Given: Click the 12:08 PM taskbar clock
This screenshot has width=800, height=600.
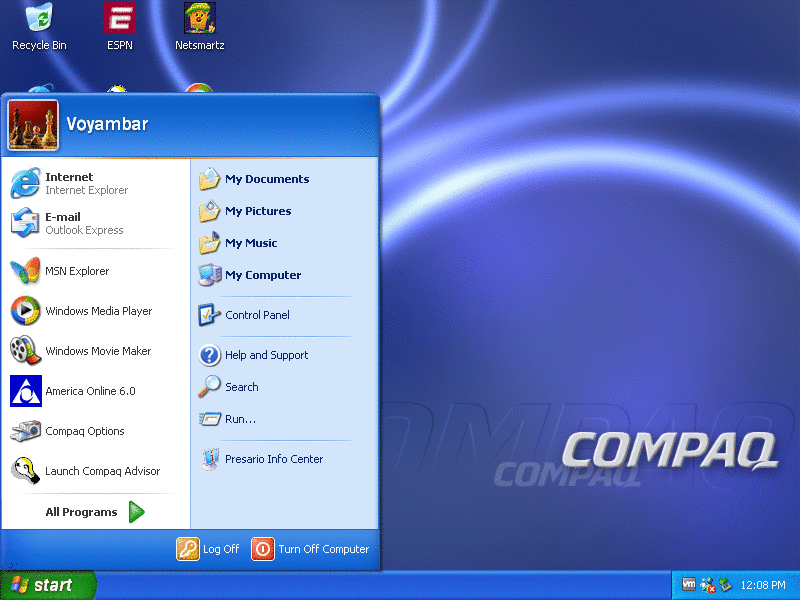Looking at the screenshot, I should tap(763, 585).
